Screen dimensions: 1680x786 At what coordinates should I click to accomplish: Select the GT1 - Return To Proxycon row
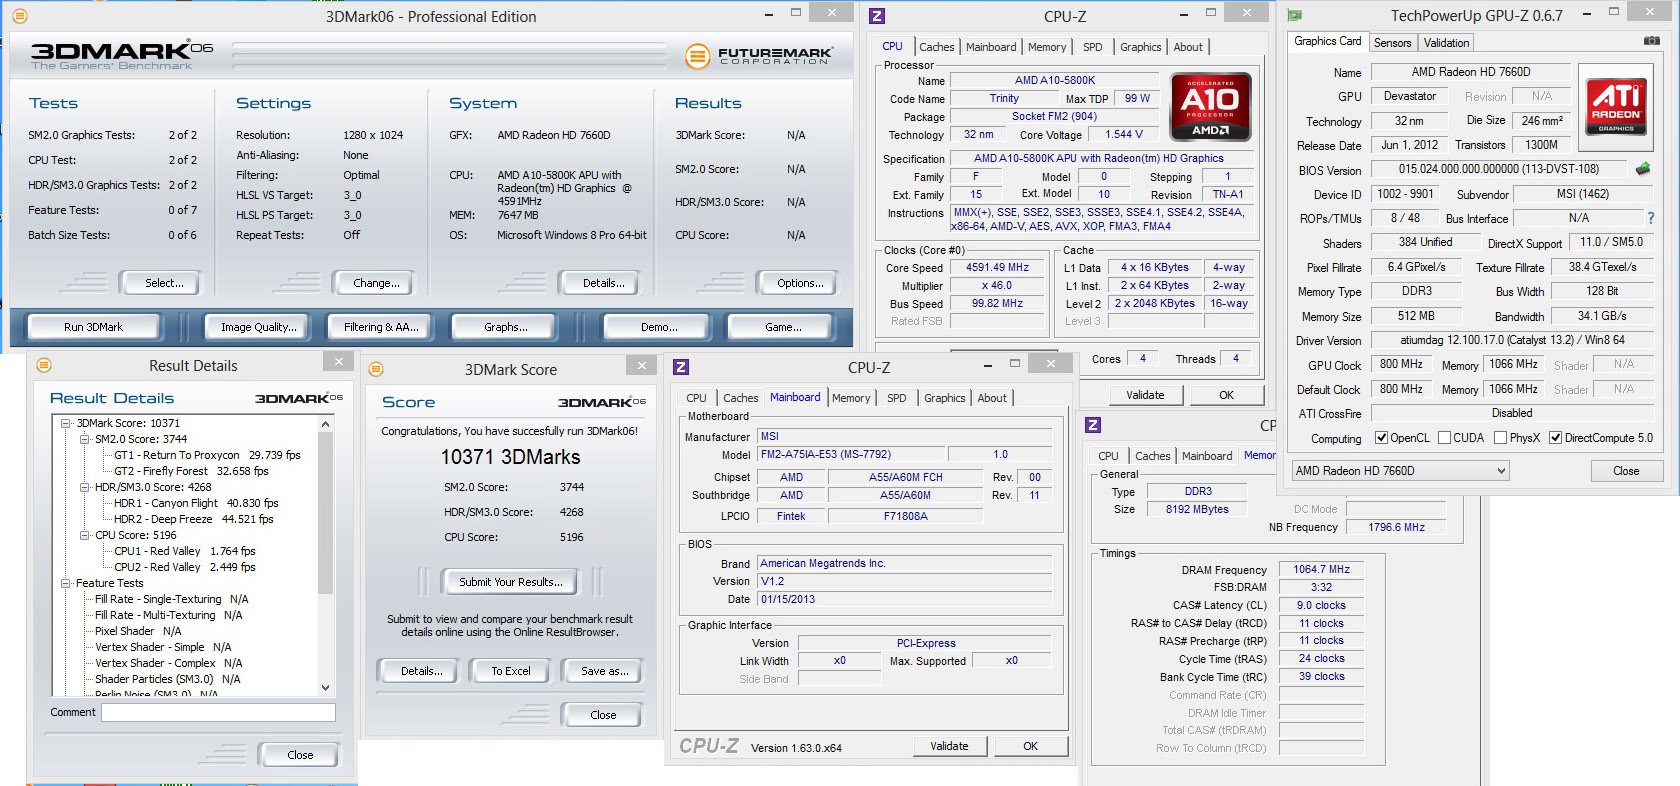[x=207, y=455]
